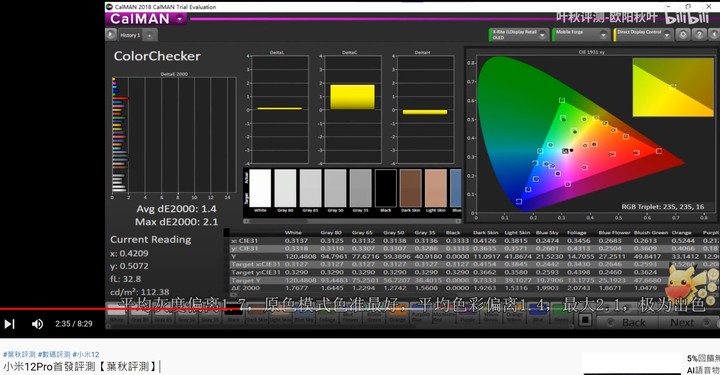Open hashtag link #葉秋評測

(x=19, y=354)
